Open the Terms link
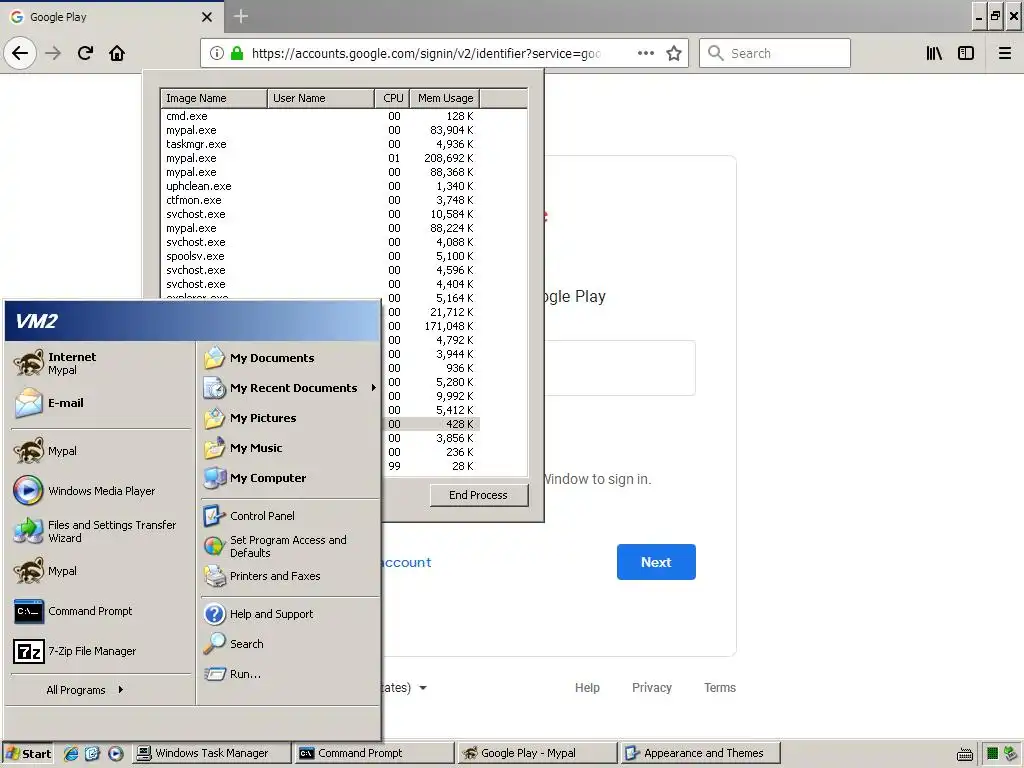The height and width of the screenshot is (768, 1024). (720, 688)
